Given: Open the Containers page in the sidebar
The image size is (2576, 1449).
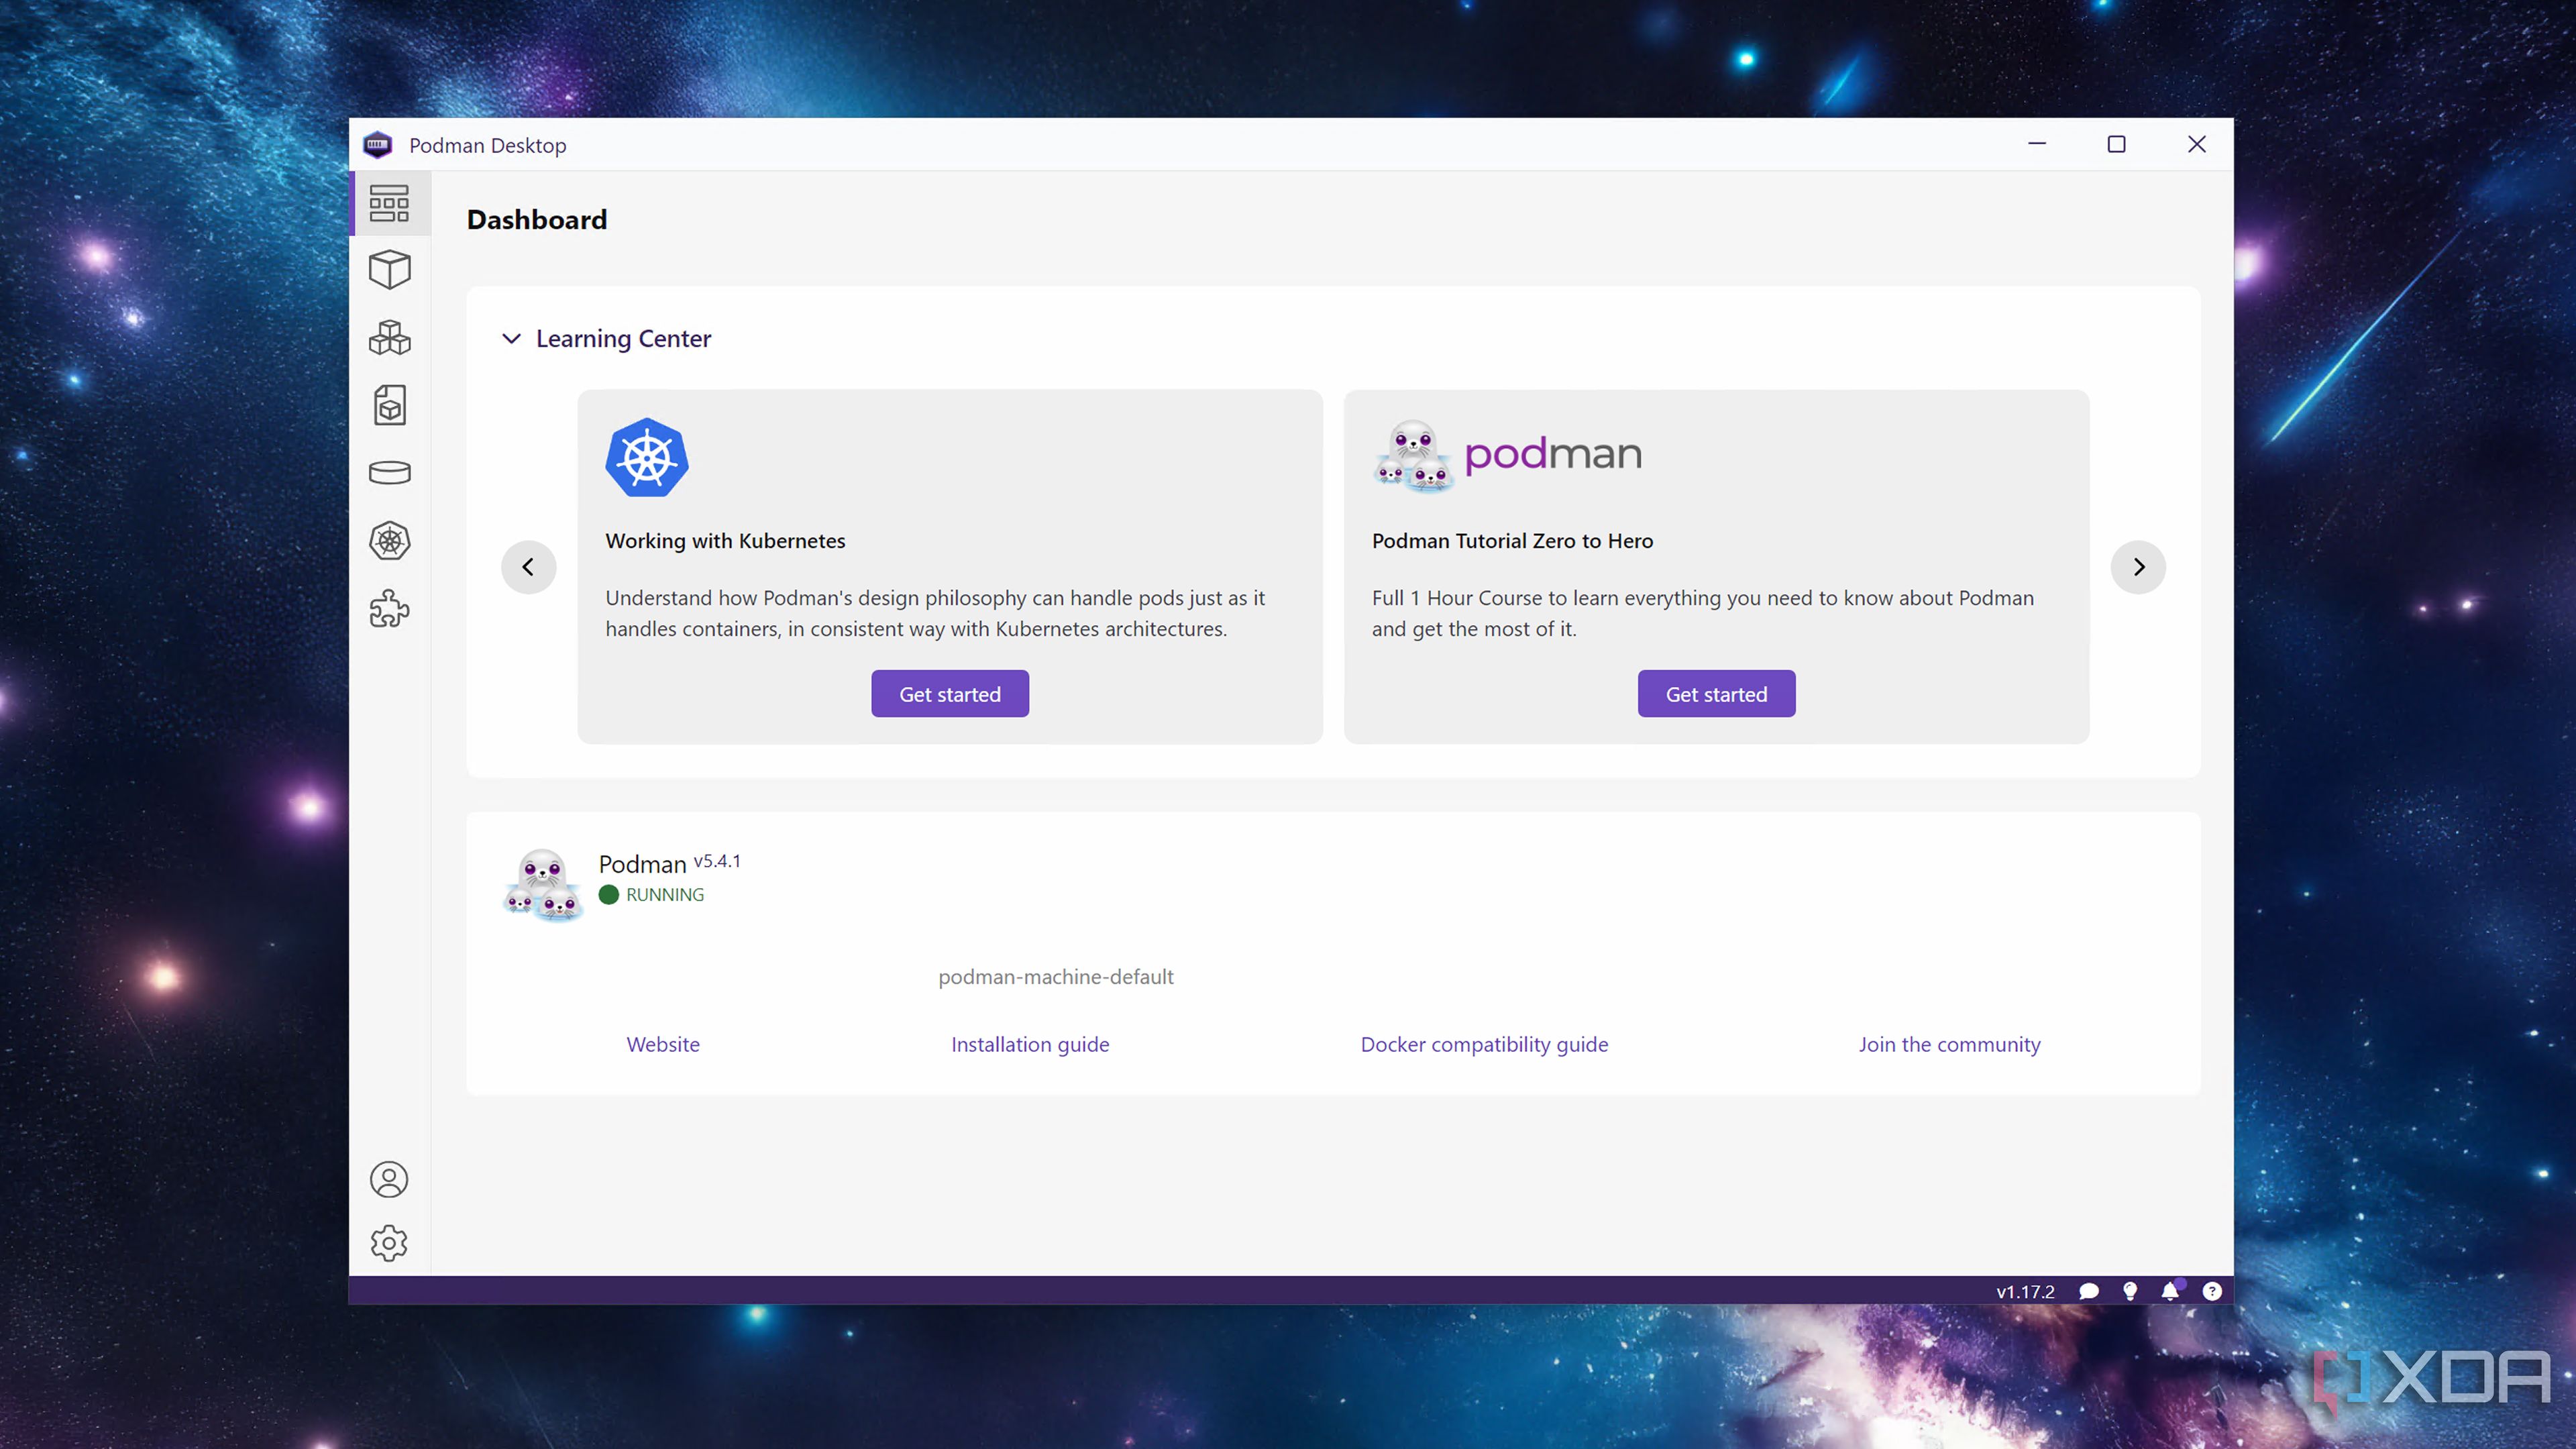Looking at the screenshot, I should pos(390,268).
